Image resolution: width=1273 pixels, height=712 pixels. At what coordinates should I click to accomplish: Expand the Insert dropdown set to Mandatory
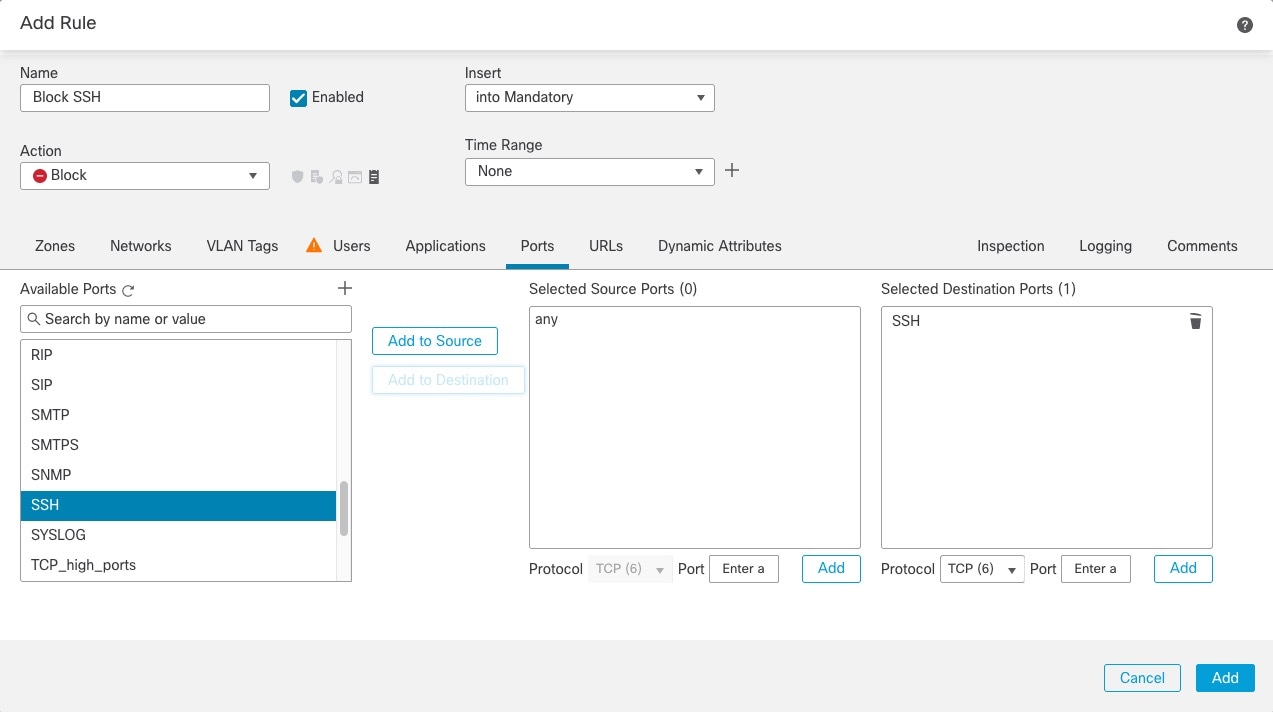589,98
